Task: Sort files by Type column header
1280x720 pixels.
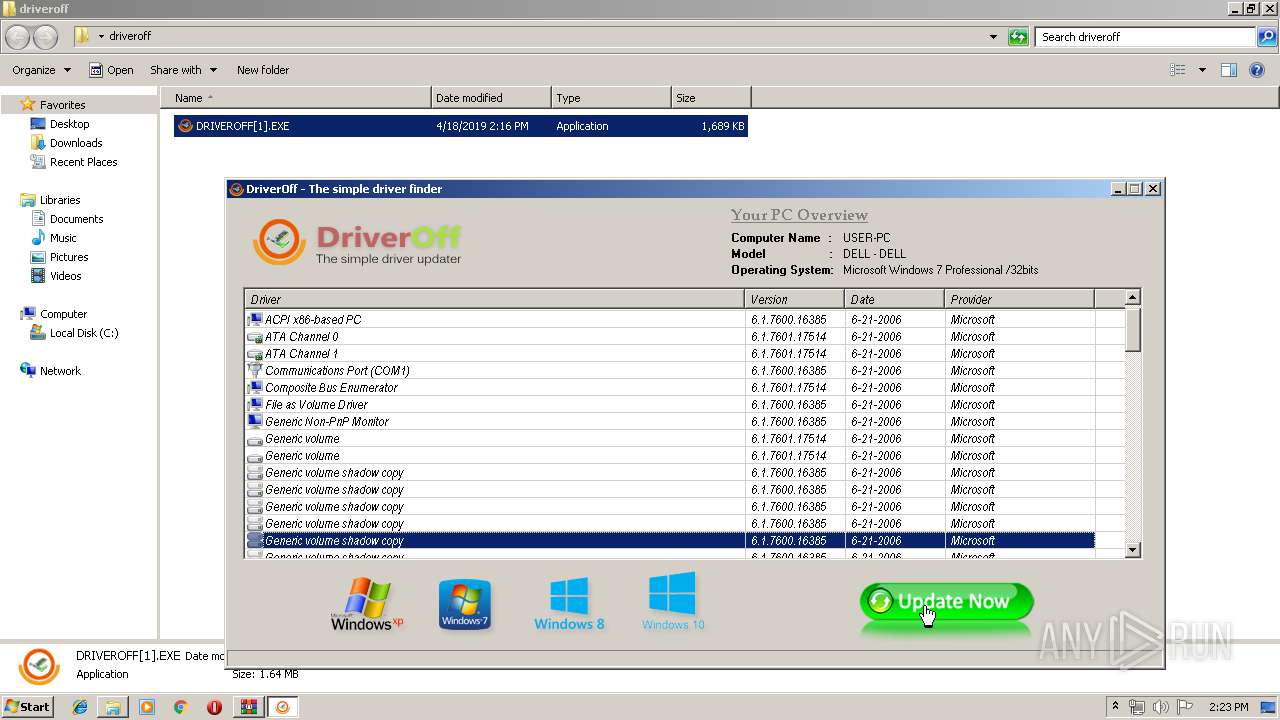Action: point(611,98)
